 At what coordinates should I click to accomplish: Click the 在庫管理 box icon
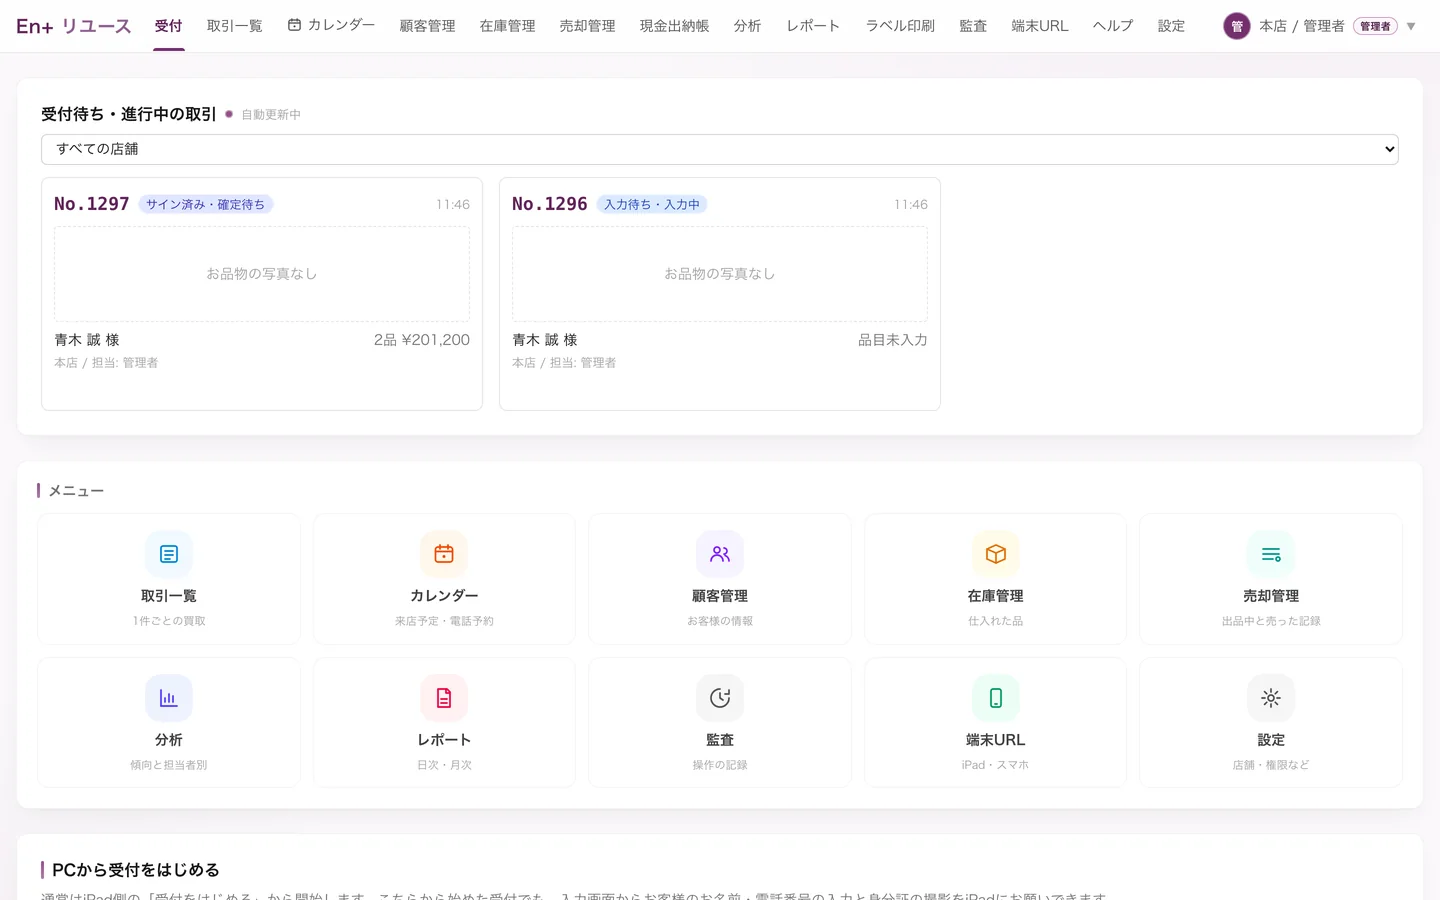(x=996, y=554)
